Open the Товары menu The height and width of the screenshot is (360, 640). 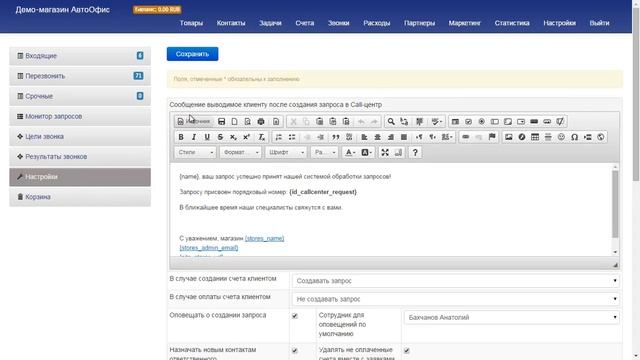[x=191, y=23]
